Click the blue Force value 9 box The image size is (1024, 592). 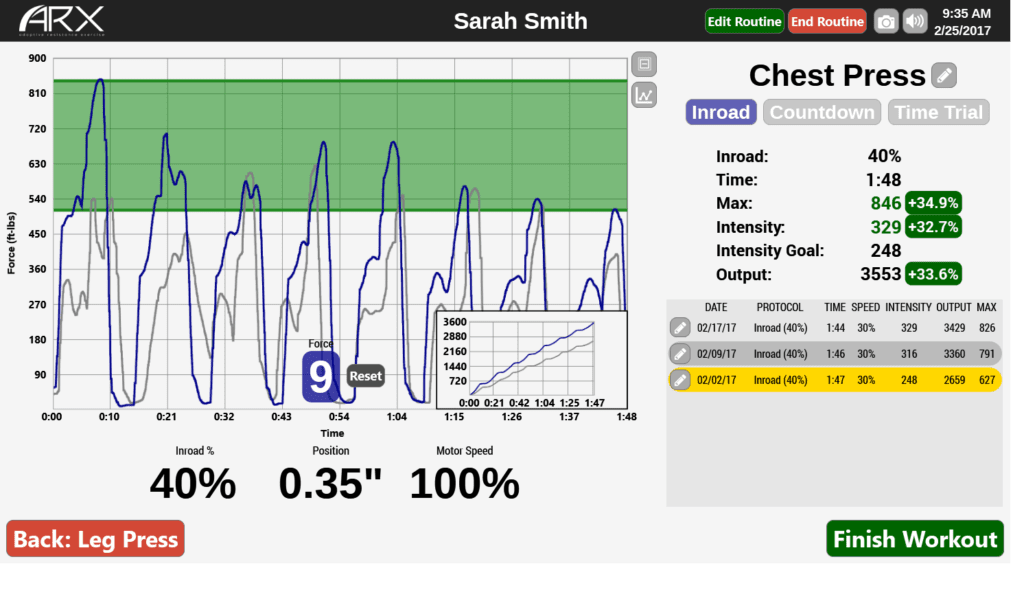point(320,377)
